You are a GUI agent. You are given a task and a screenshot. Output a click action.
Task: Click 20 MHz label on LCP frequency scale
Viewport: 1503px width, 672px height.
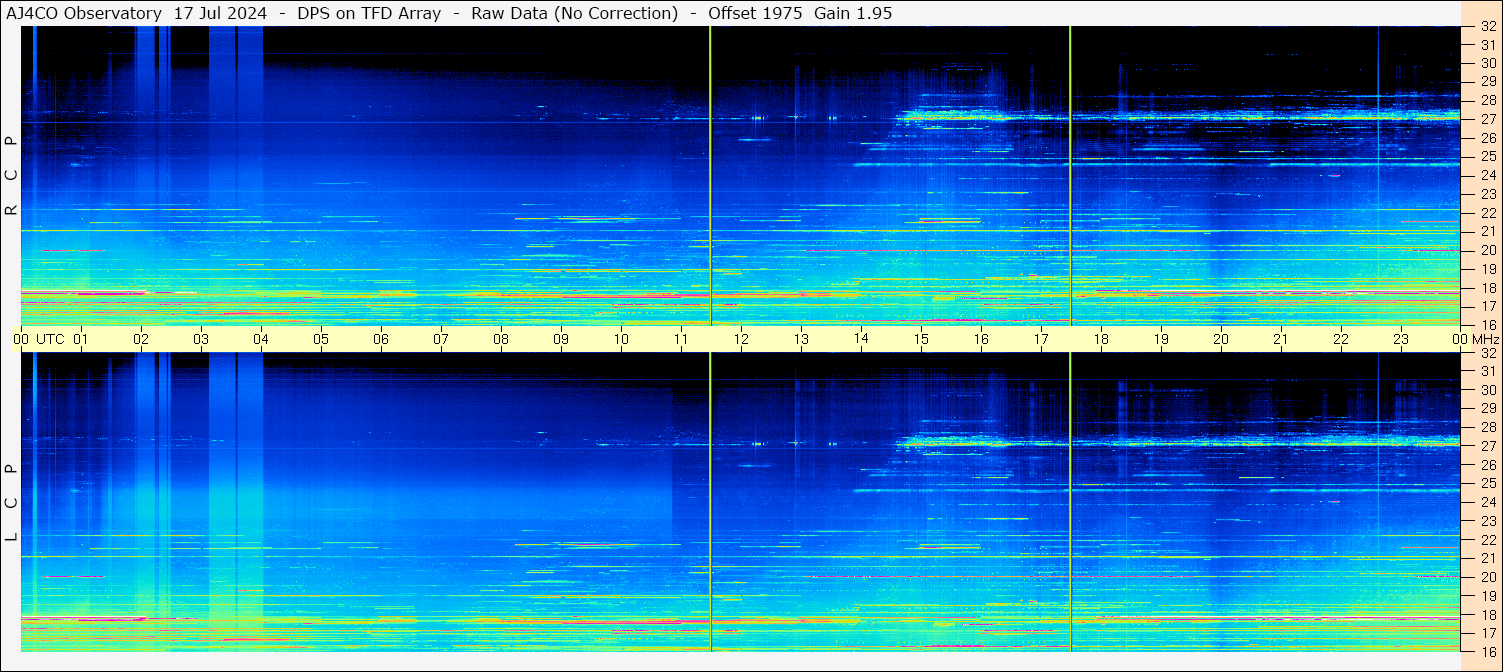click(x=1487, y=577)
